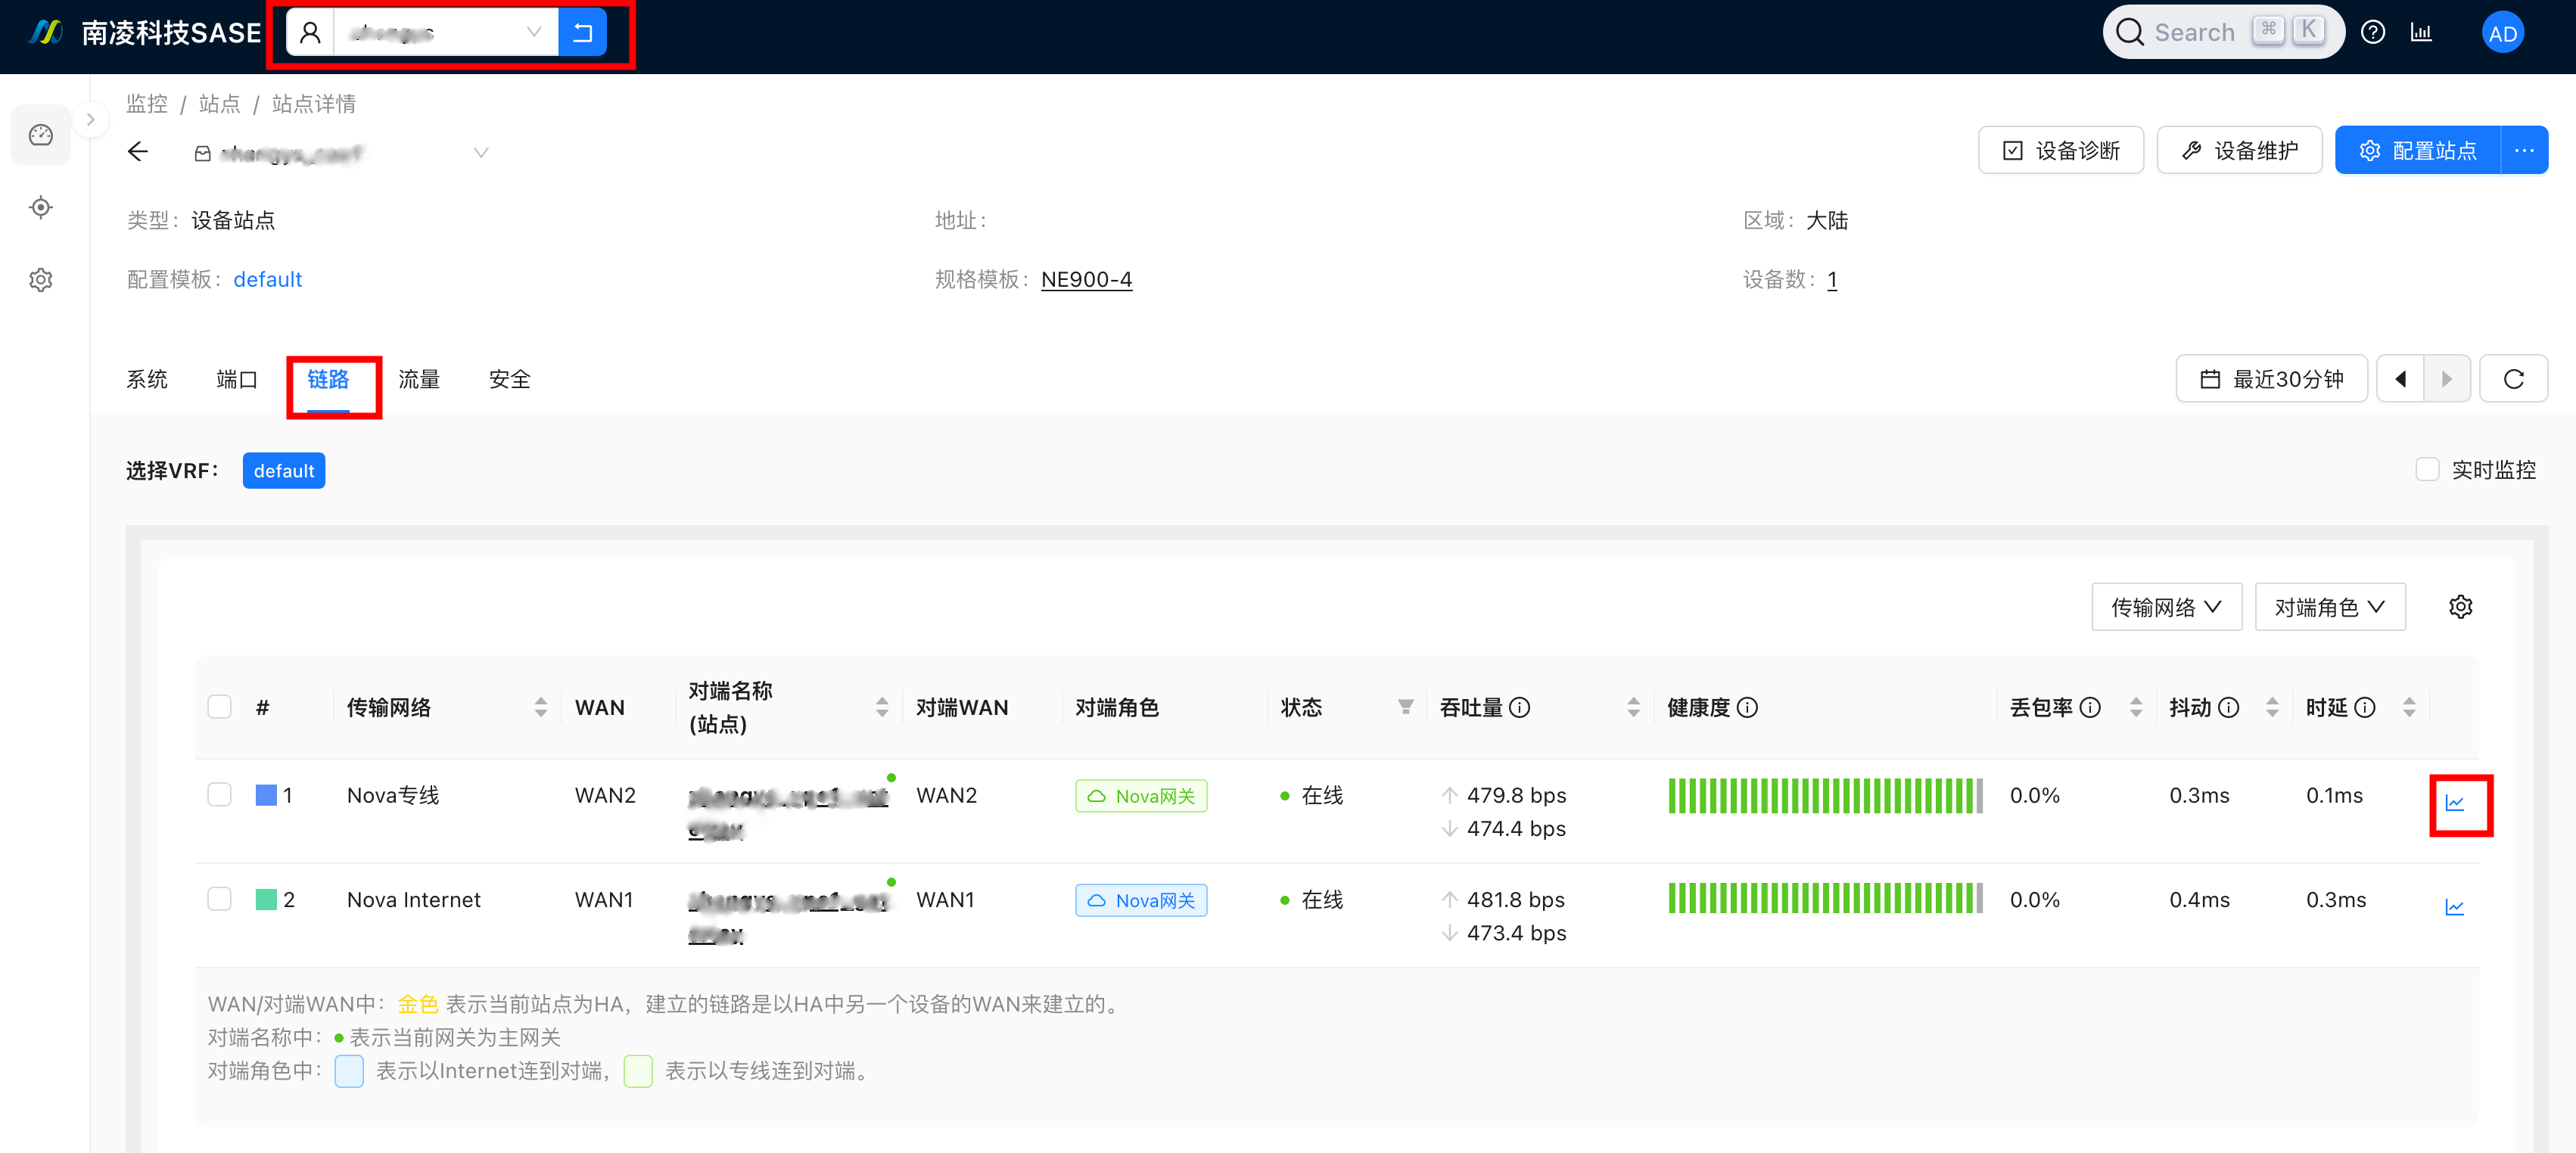Click the 健康度 info icon
This screenshot has width=2576, height=1153.
[1747, 708]
